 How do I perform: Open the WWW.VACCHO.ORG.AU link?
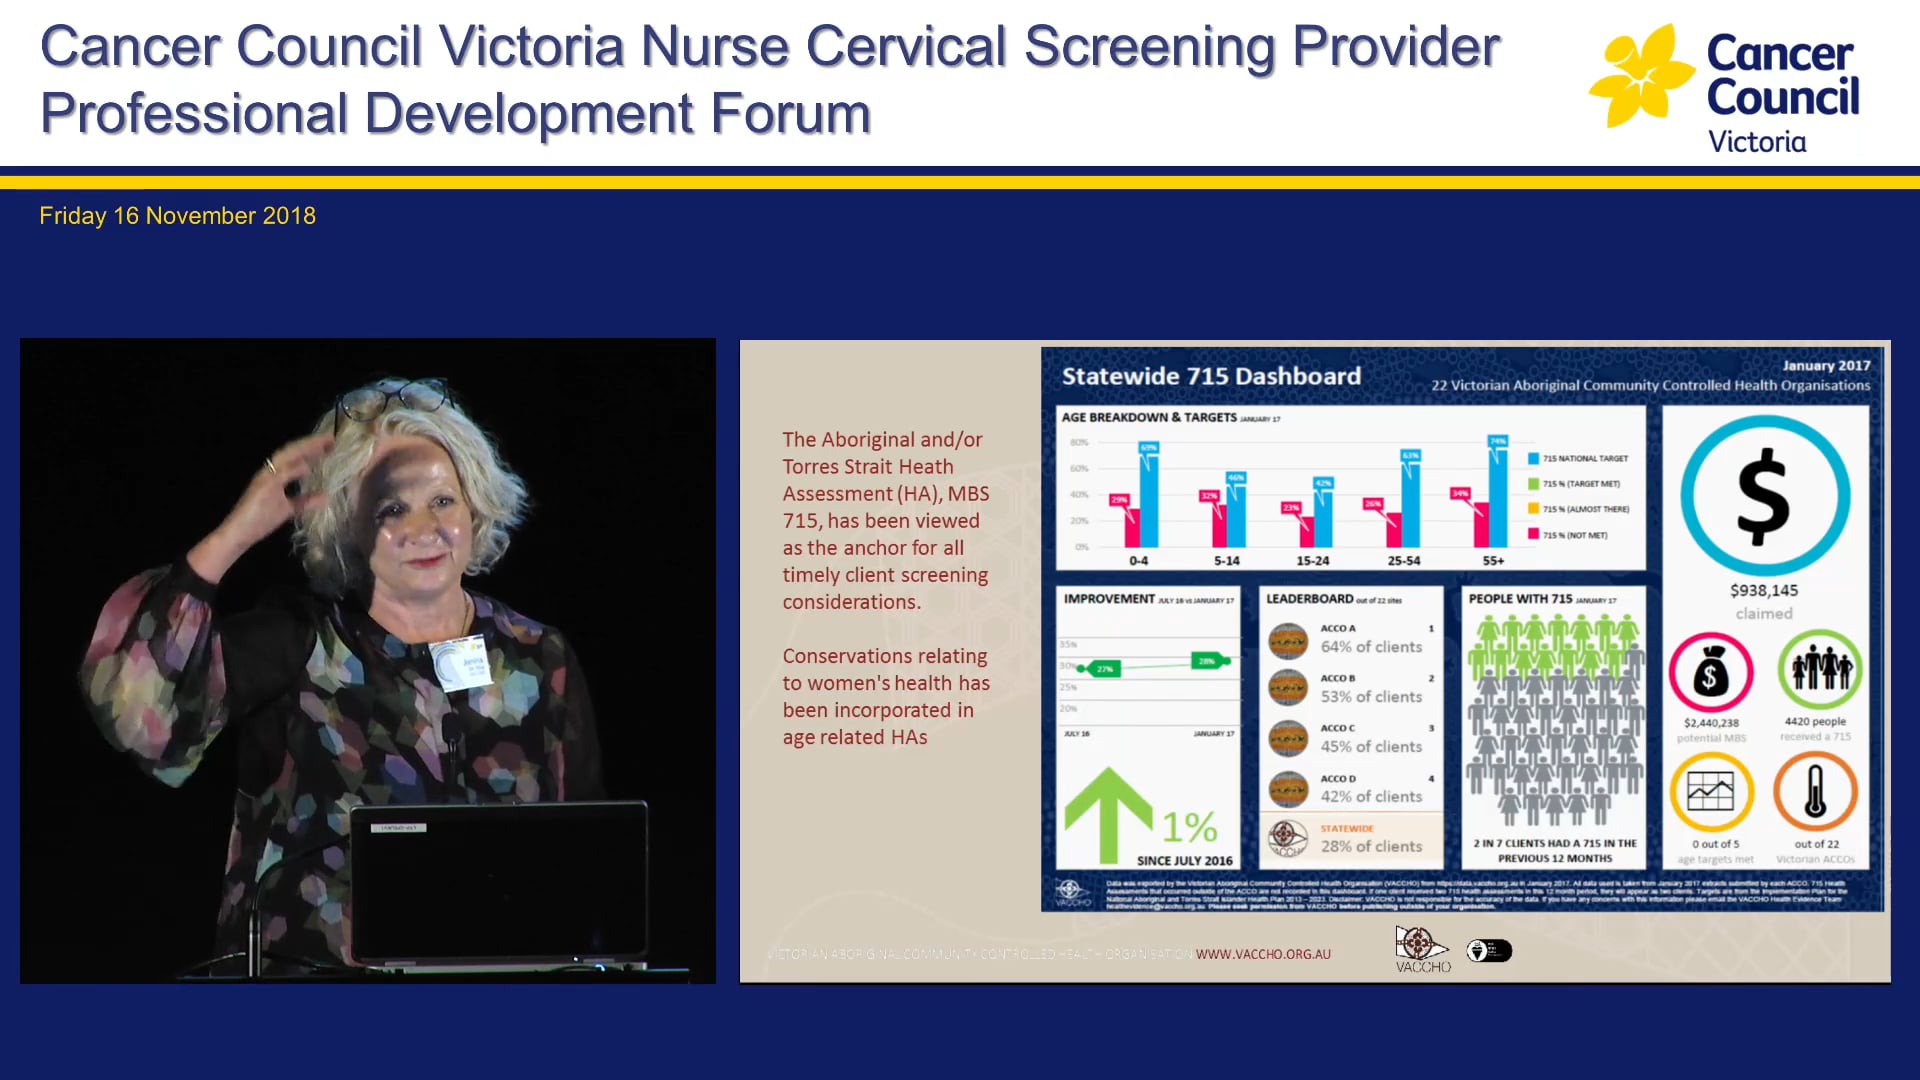click(1263, 954)
